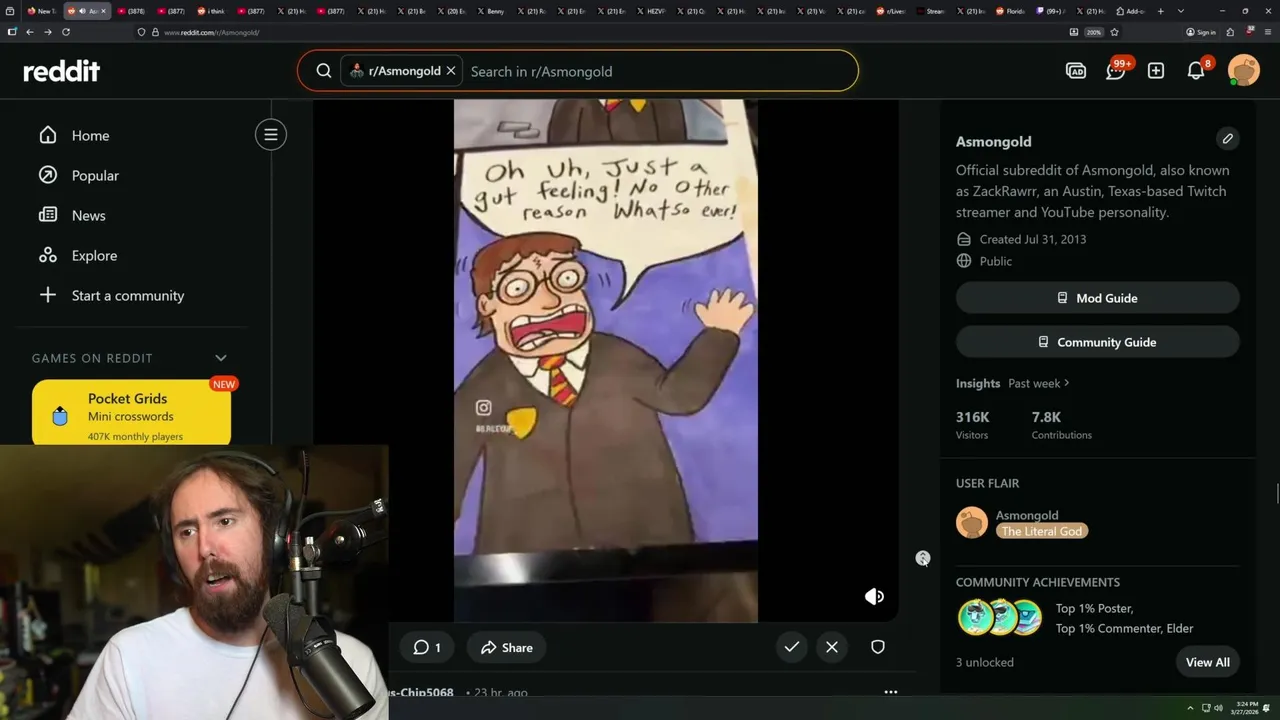Click the reddit.com address bar
1280x720 pixels.
600,32
